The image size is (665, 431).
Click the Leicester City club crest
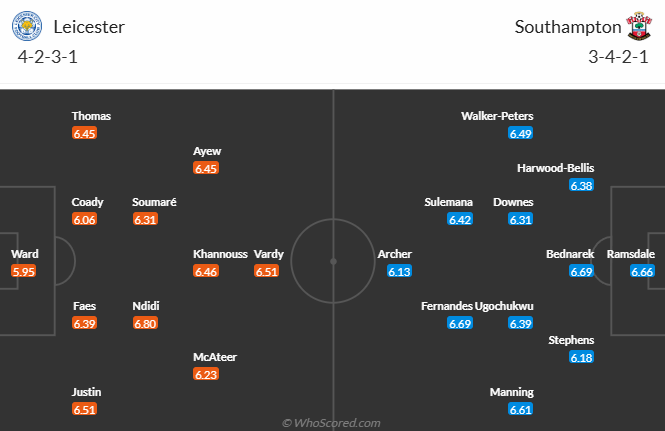click(27, 26)
